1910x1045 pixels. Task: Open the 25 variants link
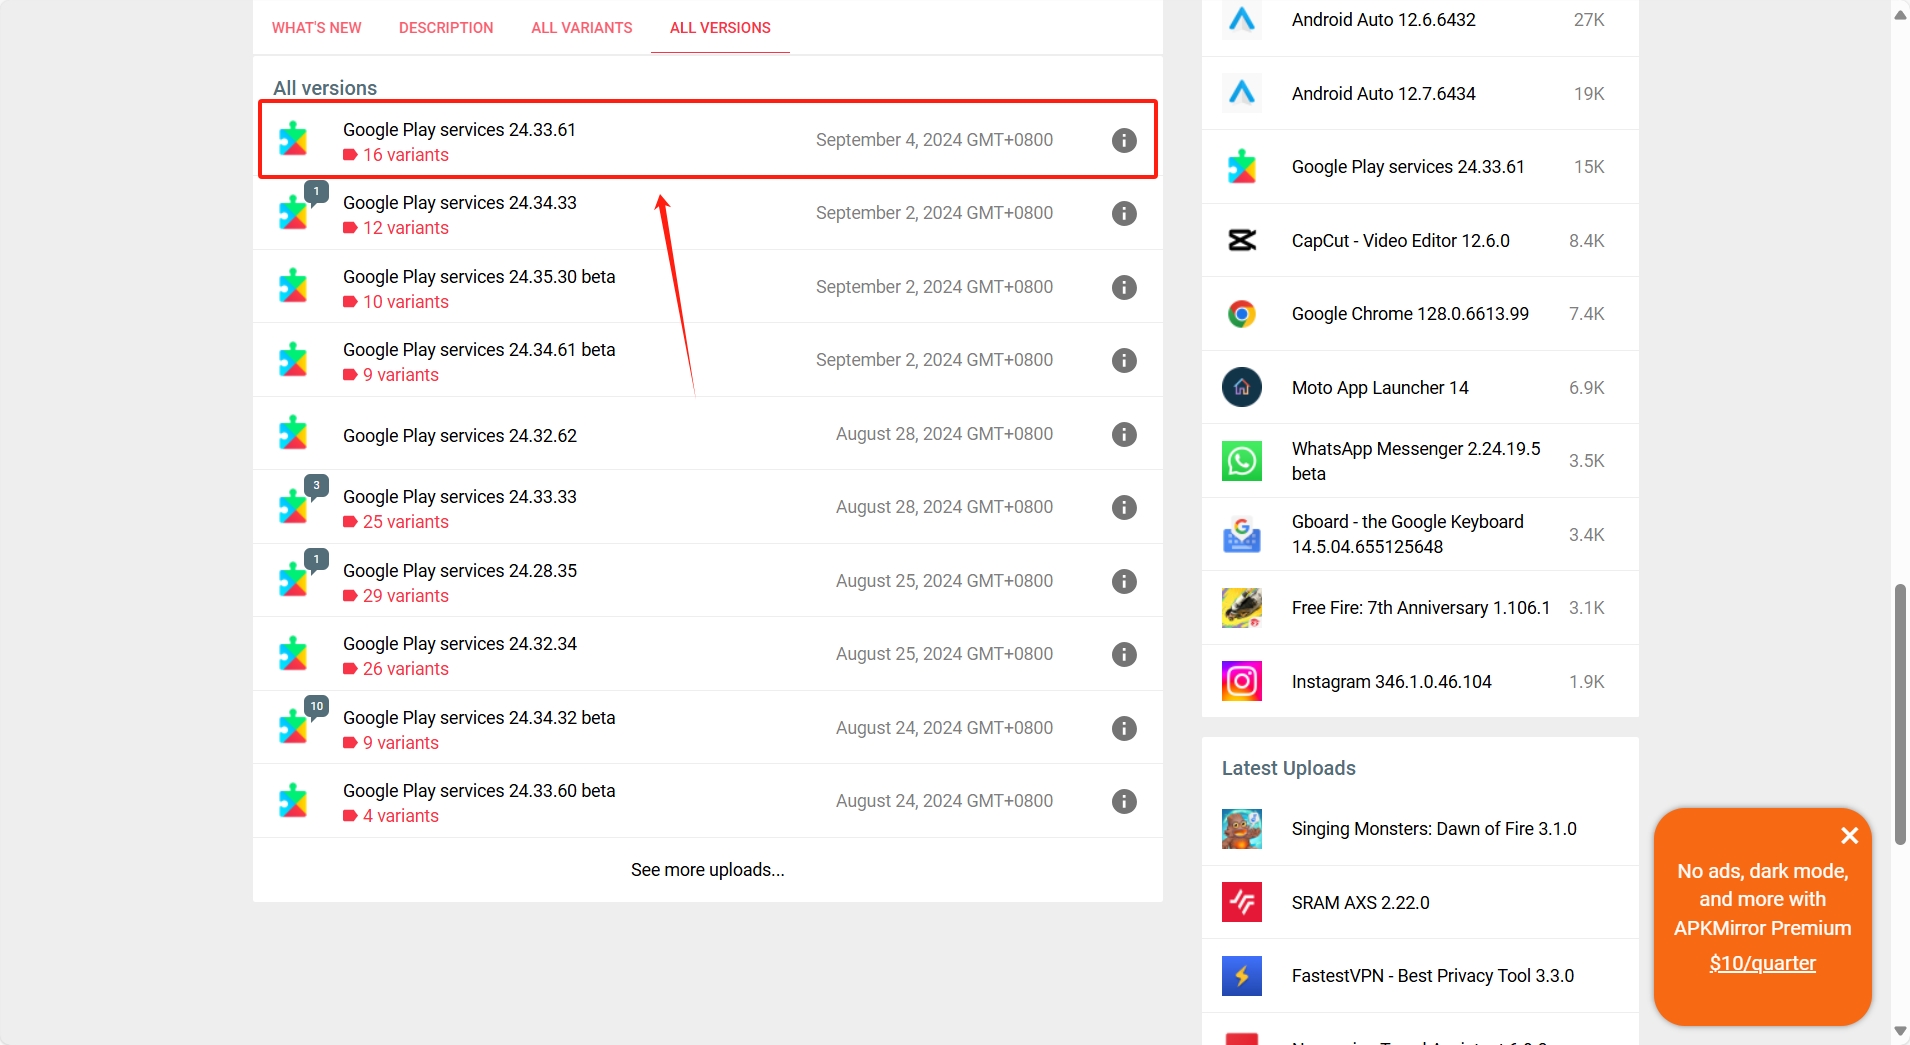pos(405,522)
